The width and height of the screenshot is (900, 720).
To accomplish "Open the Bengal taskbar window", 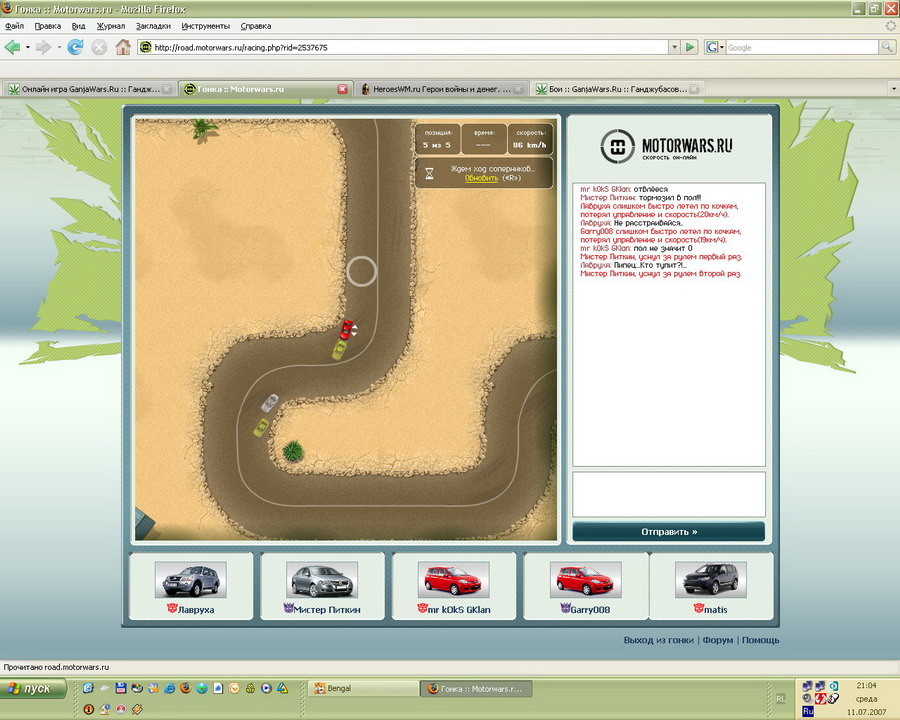I will (363, 688).
